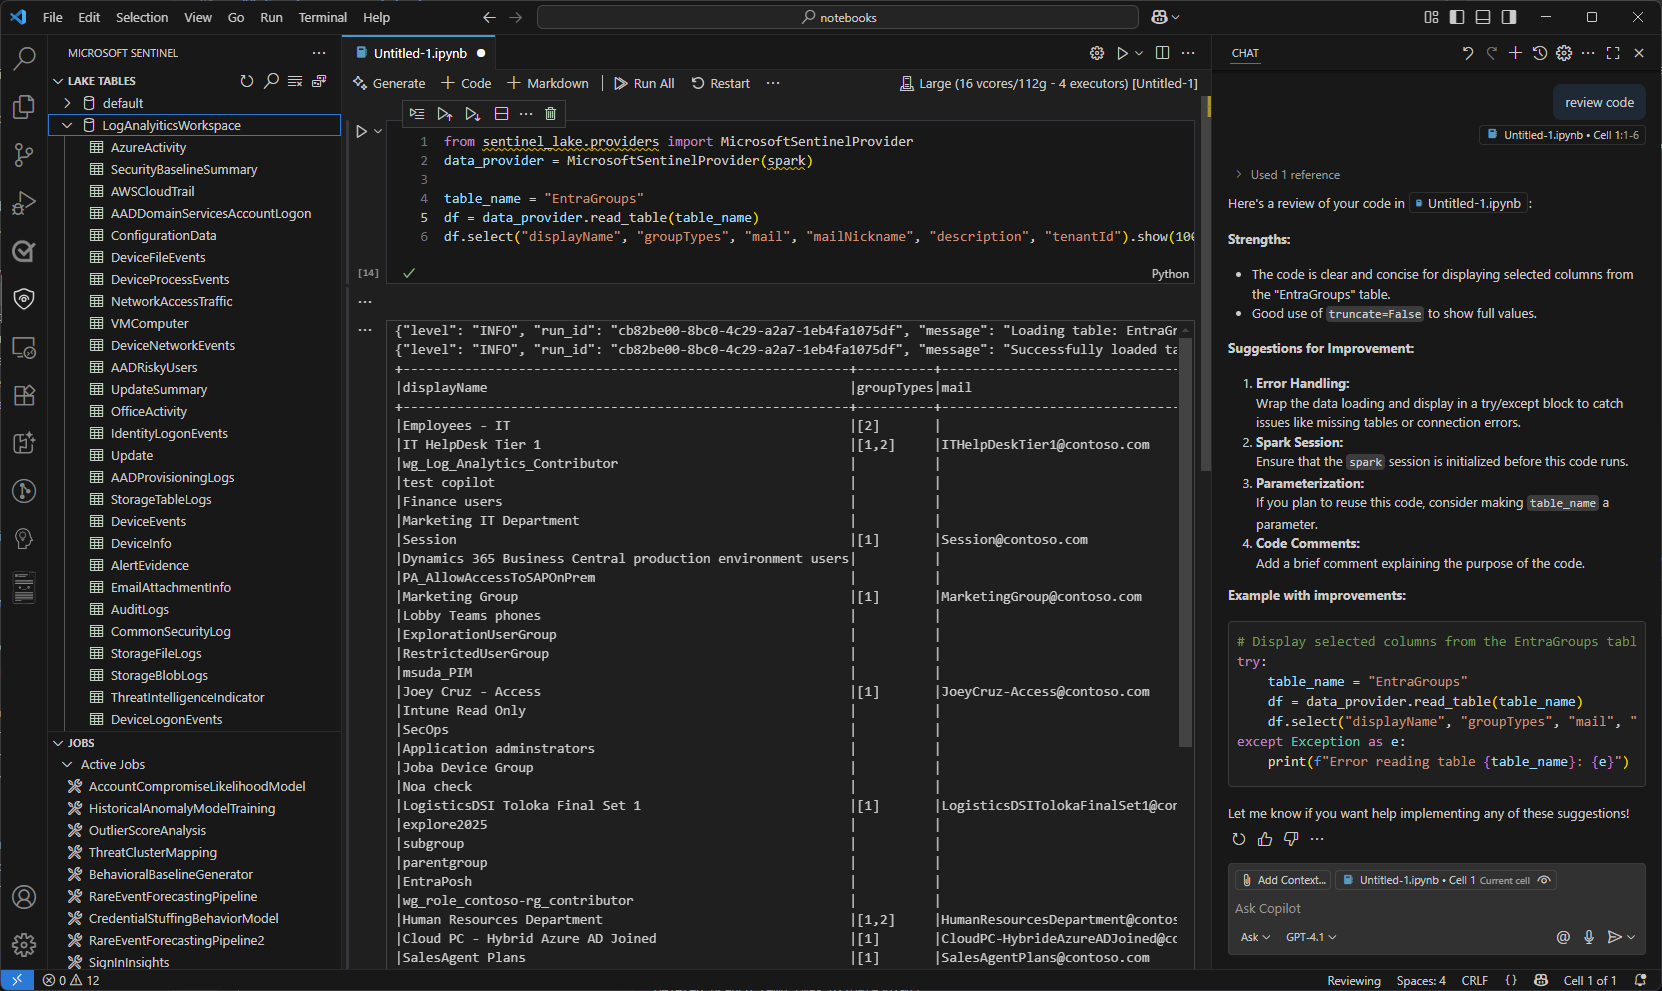Viewport: 1662px width, 991px height.
Task: Refresh the Lake Tables list
Action: click(247, 81)
